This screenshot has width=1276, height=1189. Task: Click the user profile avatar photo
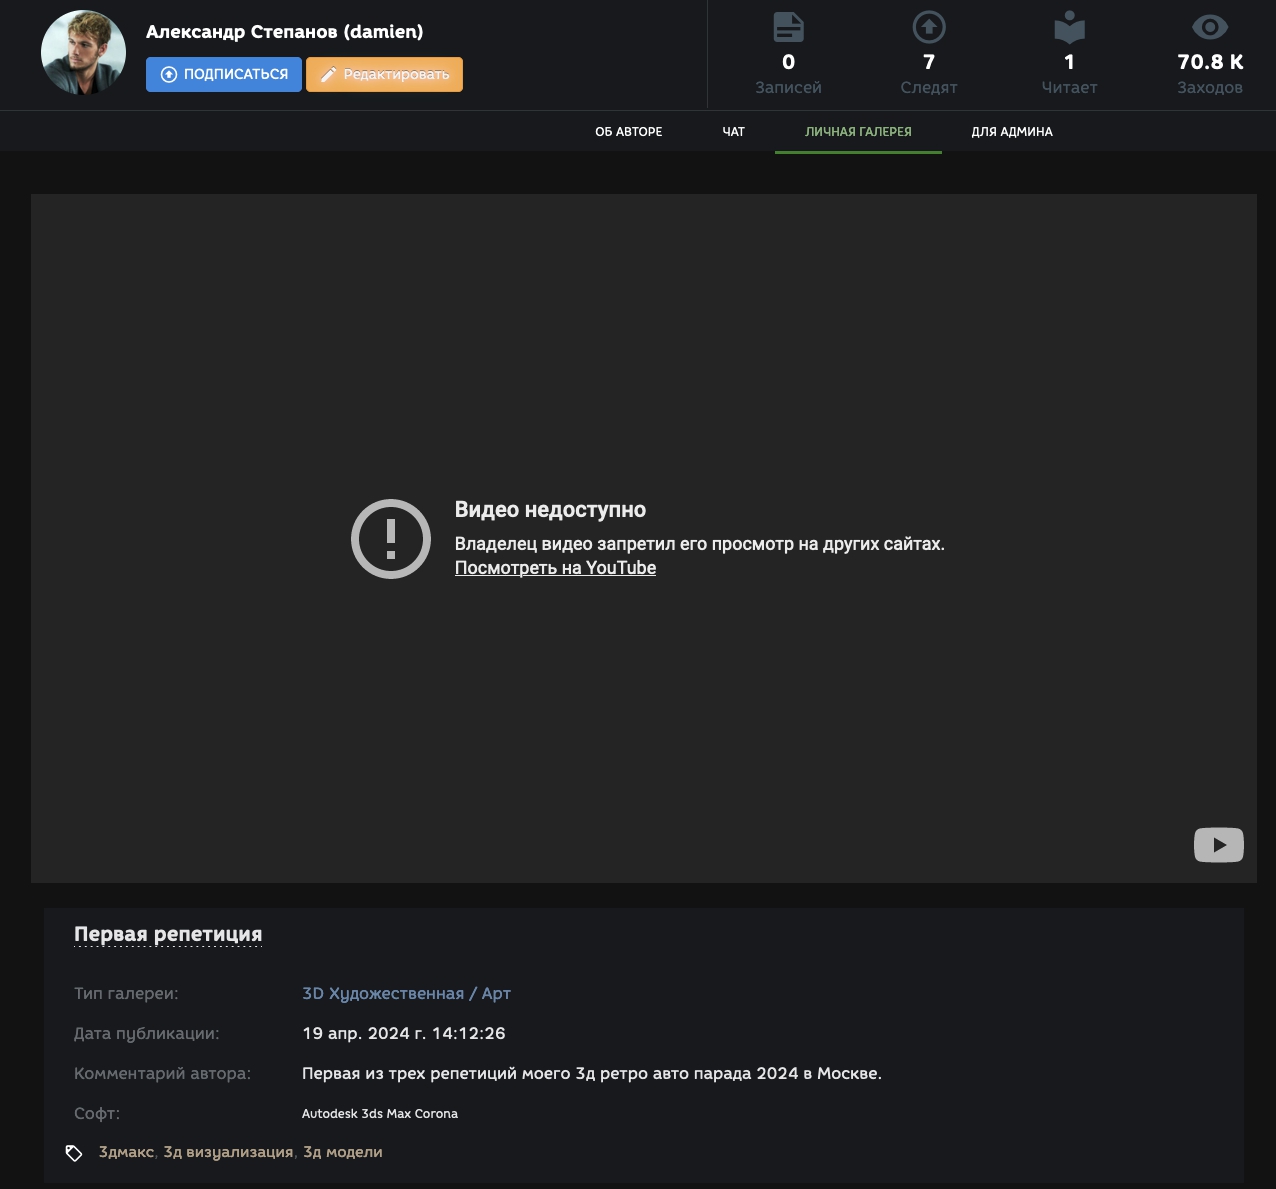(83, 53)
